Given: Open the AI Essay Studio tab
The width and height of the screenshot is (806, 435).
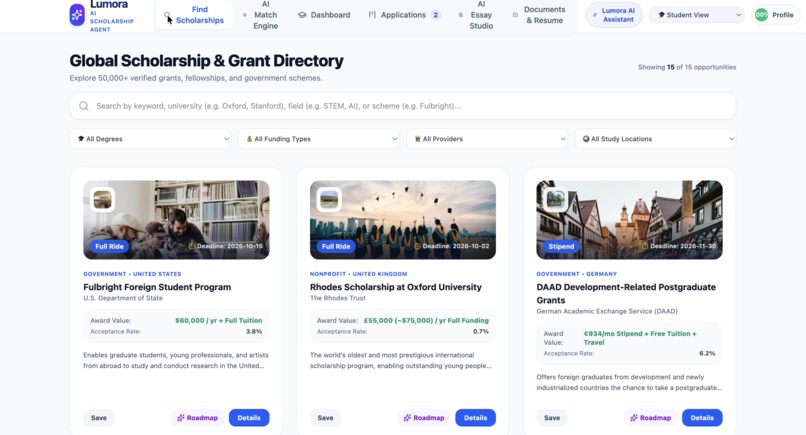Looking at the screenshot, I should coord(476,15).
